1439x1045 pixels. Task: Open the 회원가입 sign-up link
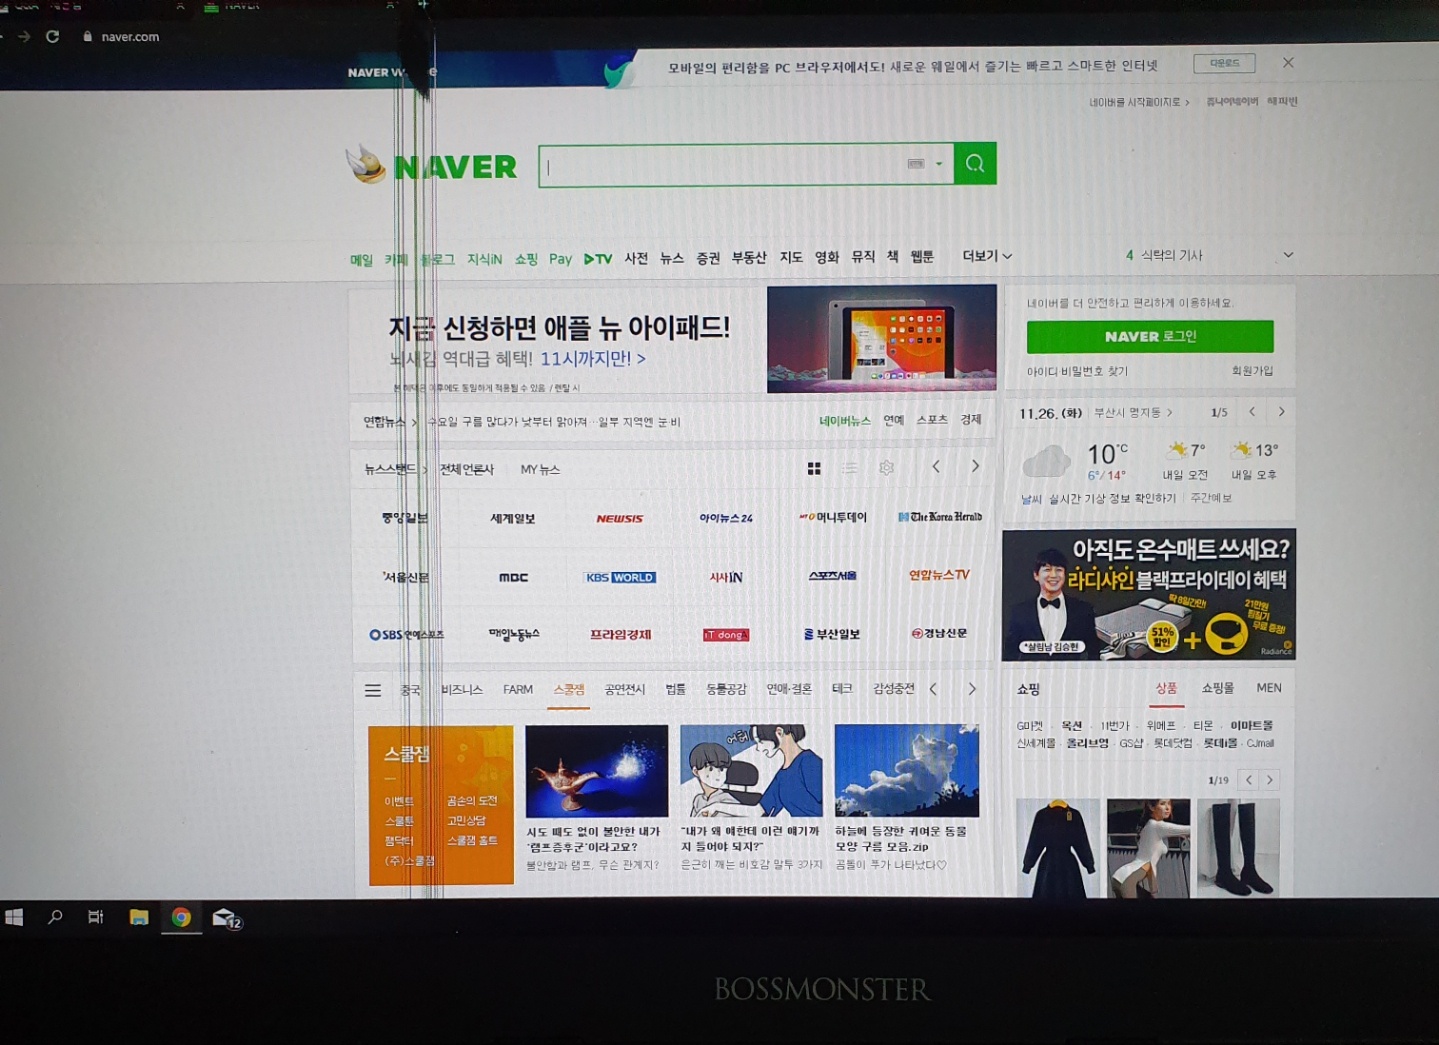tap(1252, 371)
